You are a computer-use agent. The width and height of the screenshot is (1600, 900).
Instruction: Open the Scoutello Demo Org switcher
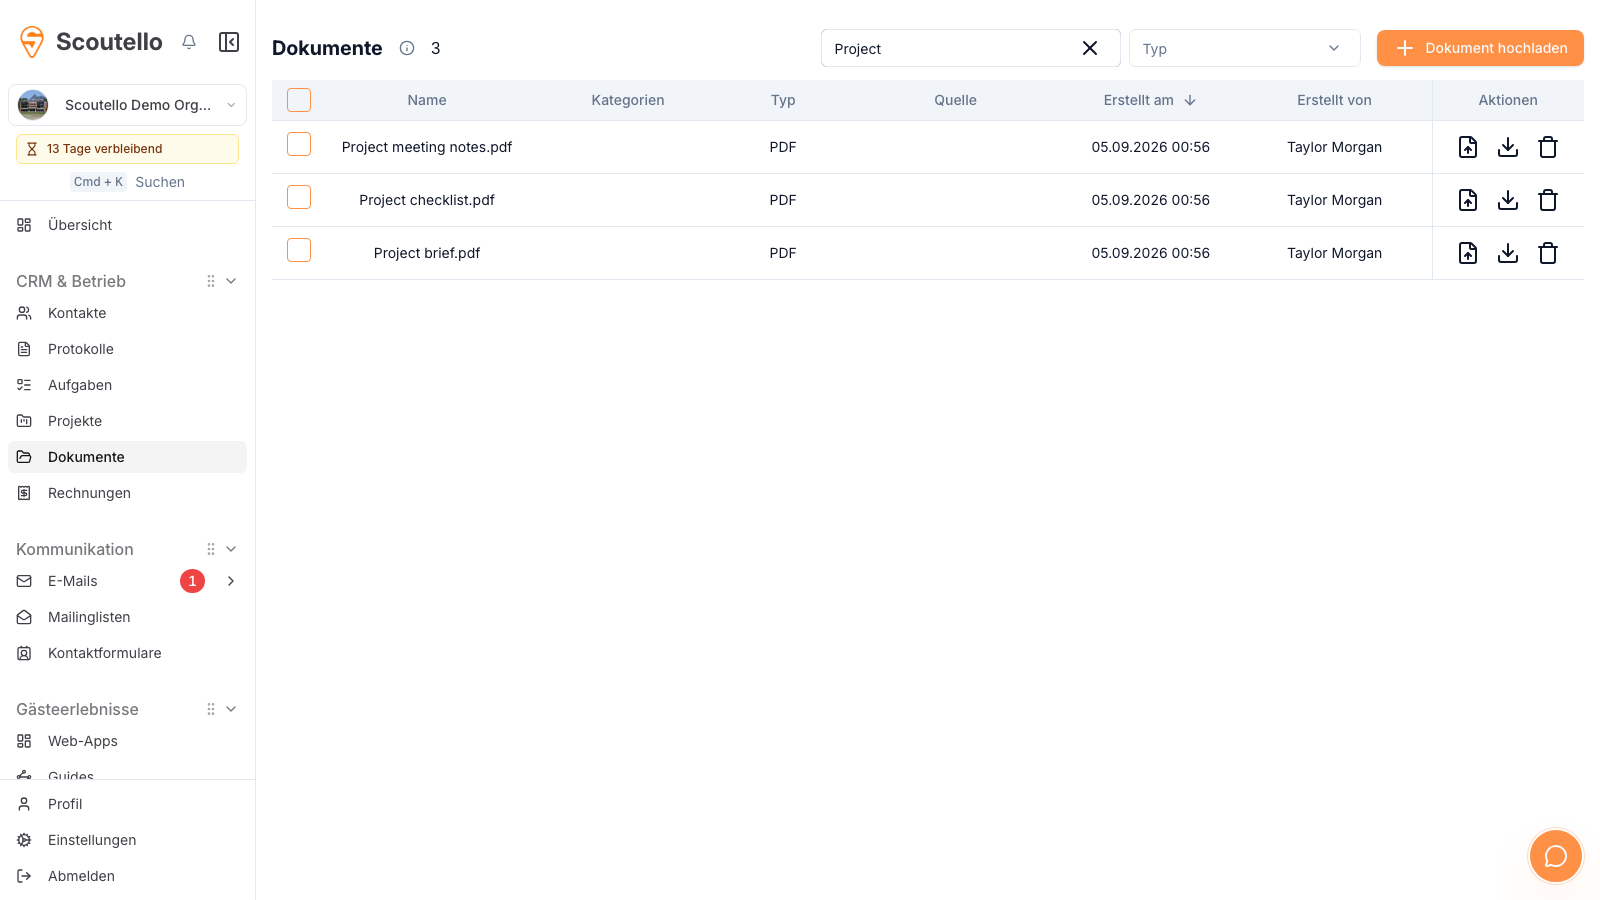127,105
